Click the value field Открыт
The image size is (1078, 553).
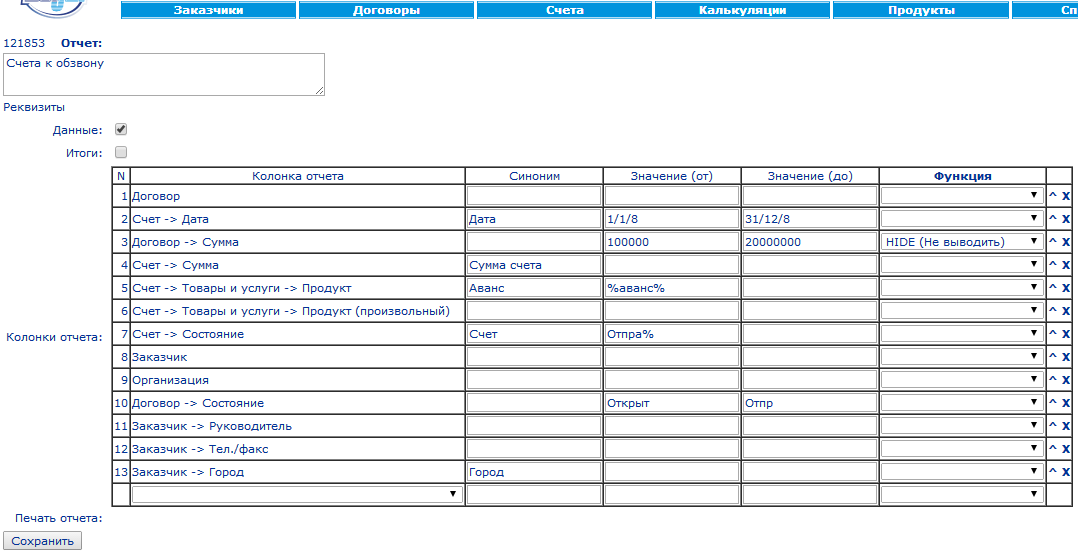(x=672, y=403)
